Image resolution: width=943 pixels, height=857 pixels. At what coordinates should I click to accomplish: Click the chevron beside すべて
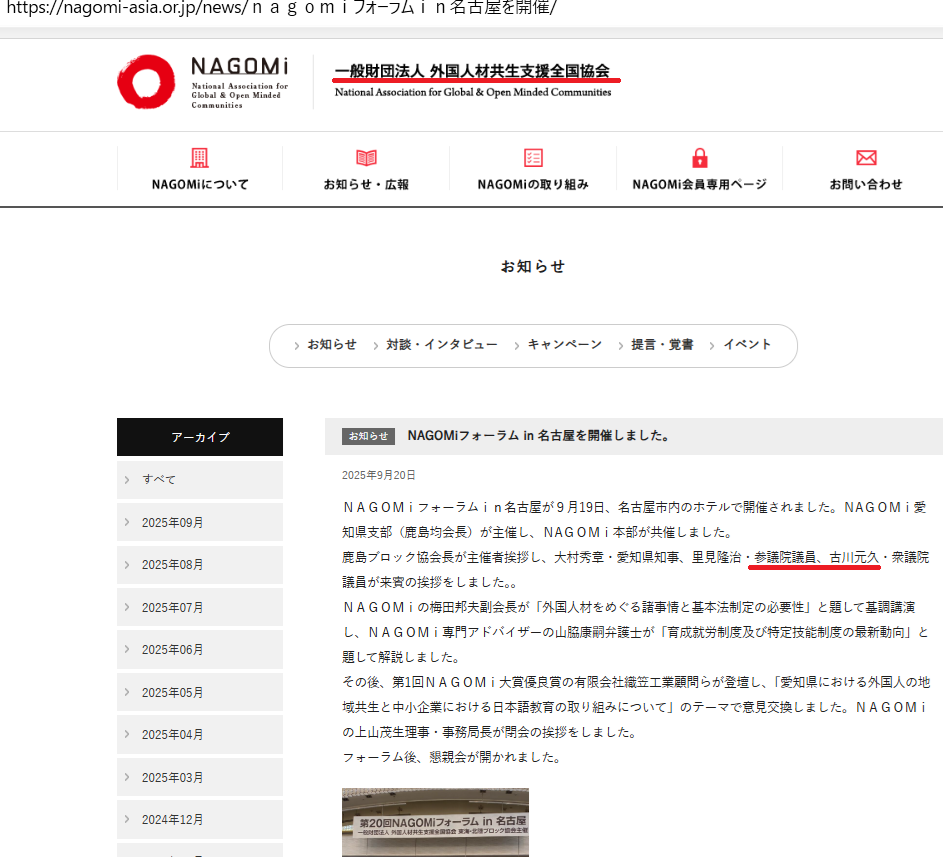(127, 479)
